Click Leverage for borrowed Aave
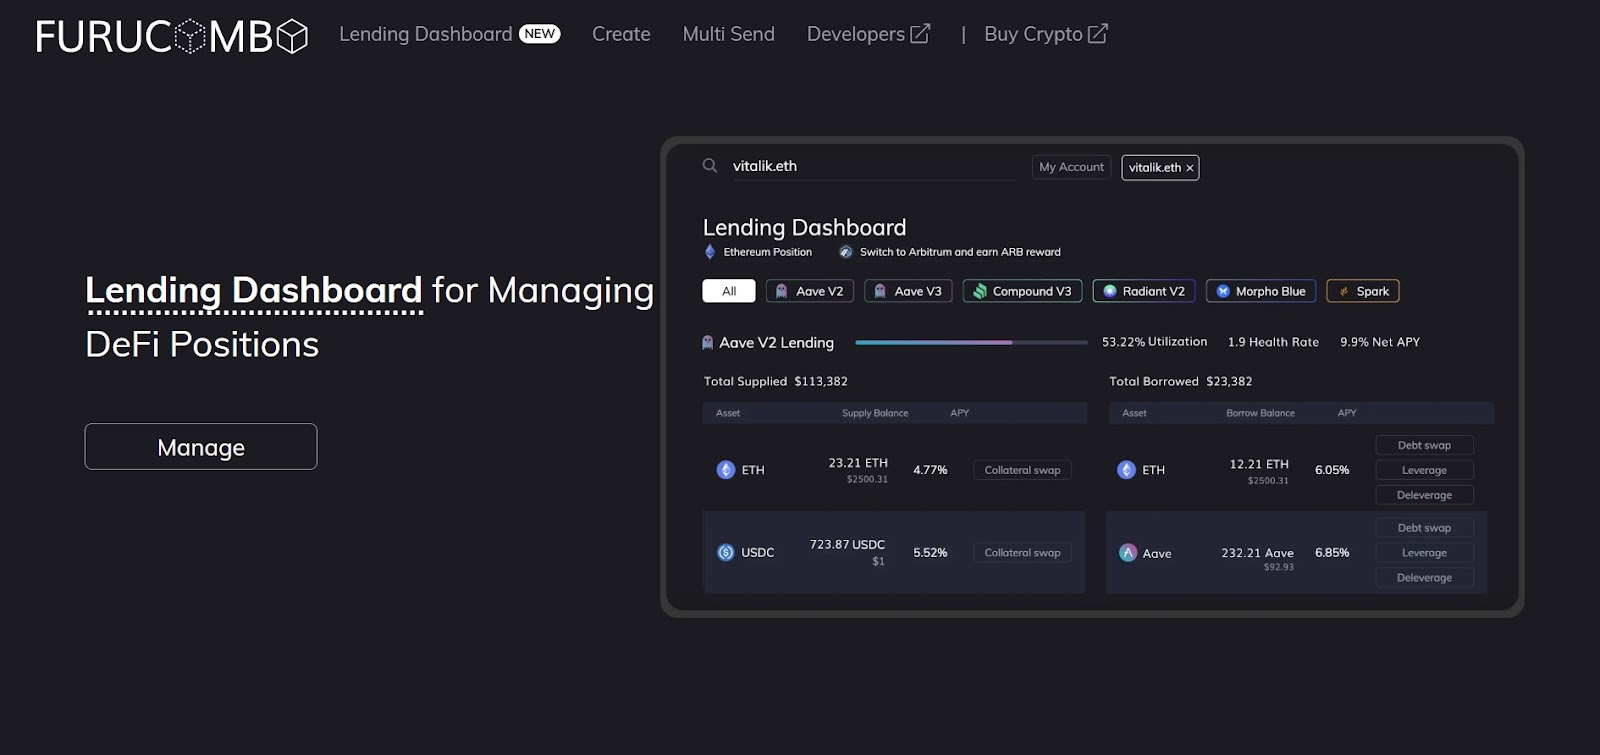This screenshot has height=755, width=1600. [x=1424, y=553]
